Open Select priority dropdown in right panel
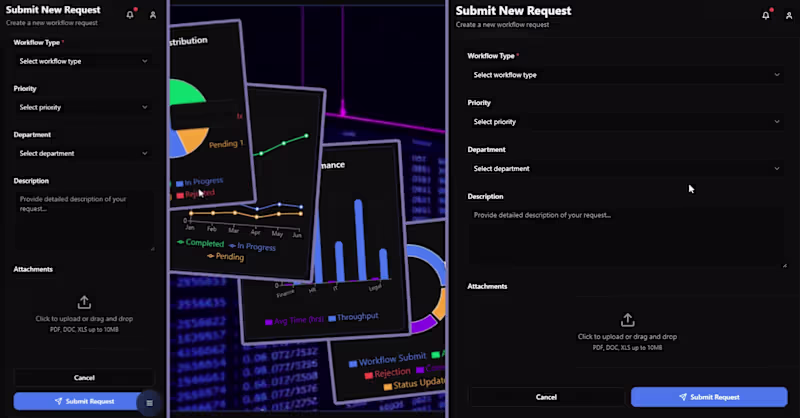The width and height of the screenshot is (800, 418). tap(627, 122)
